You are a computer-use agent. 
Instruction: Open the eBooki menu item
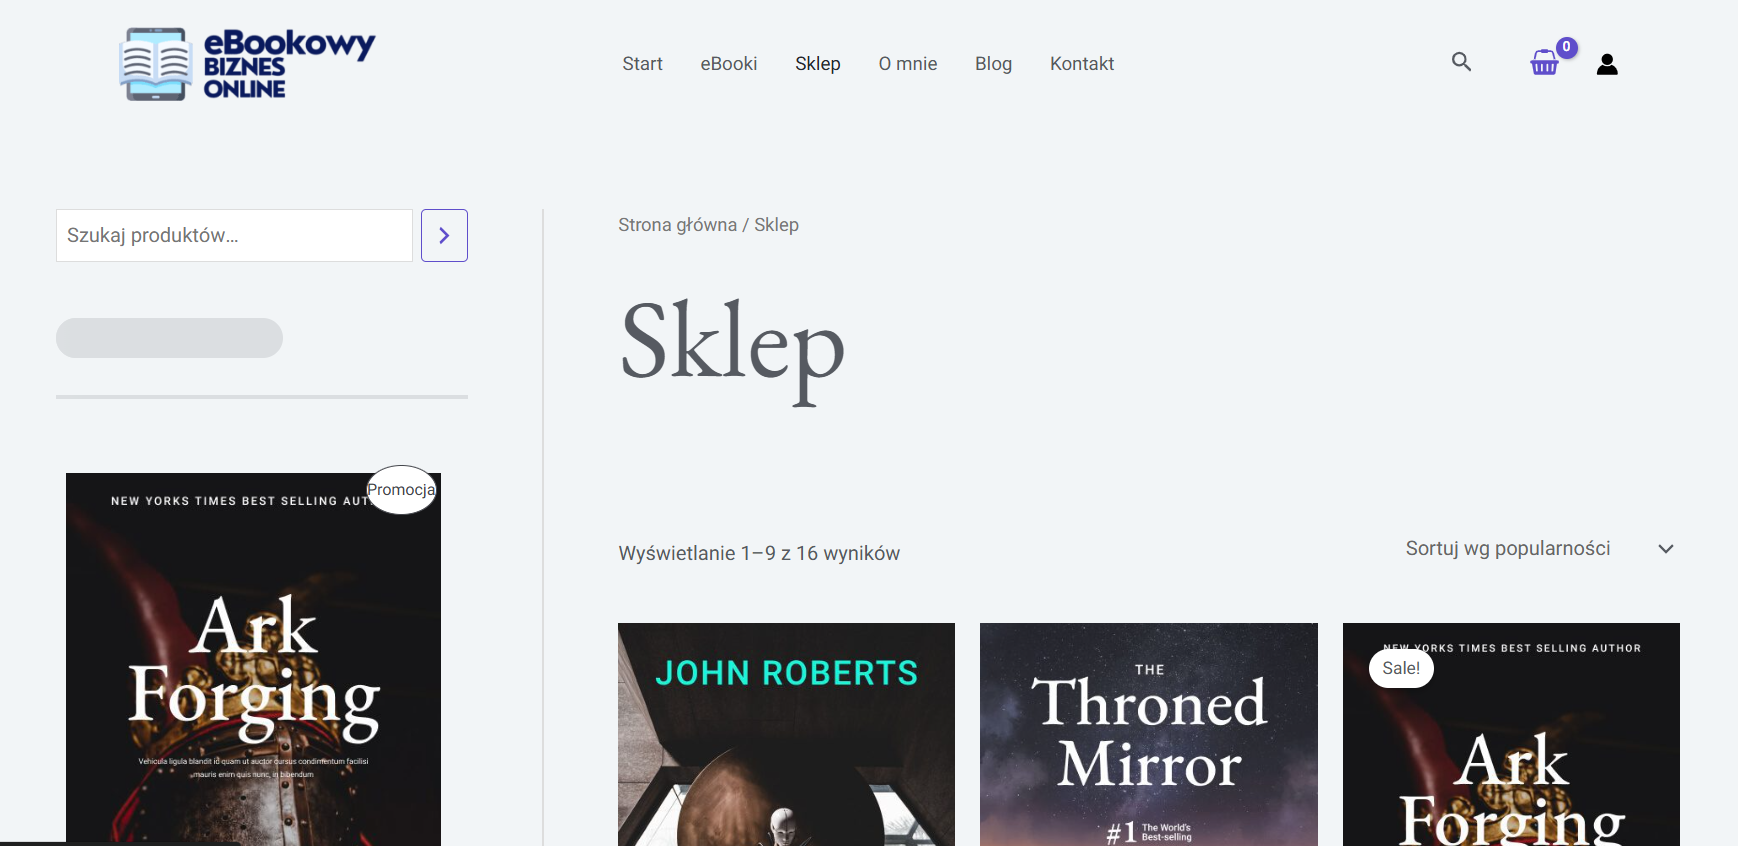pos(728,64)
